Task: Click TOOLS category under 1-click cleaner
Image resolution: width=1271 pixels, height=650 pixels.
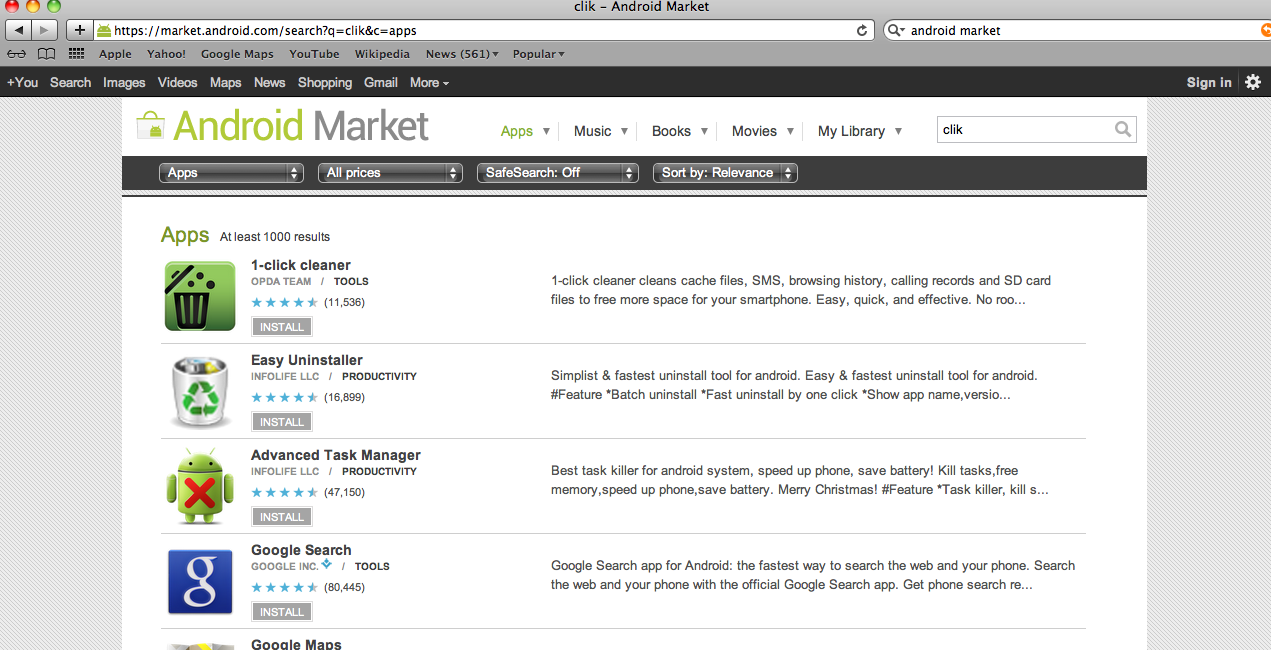Action: click(x=351, y=282)
